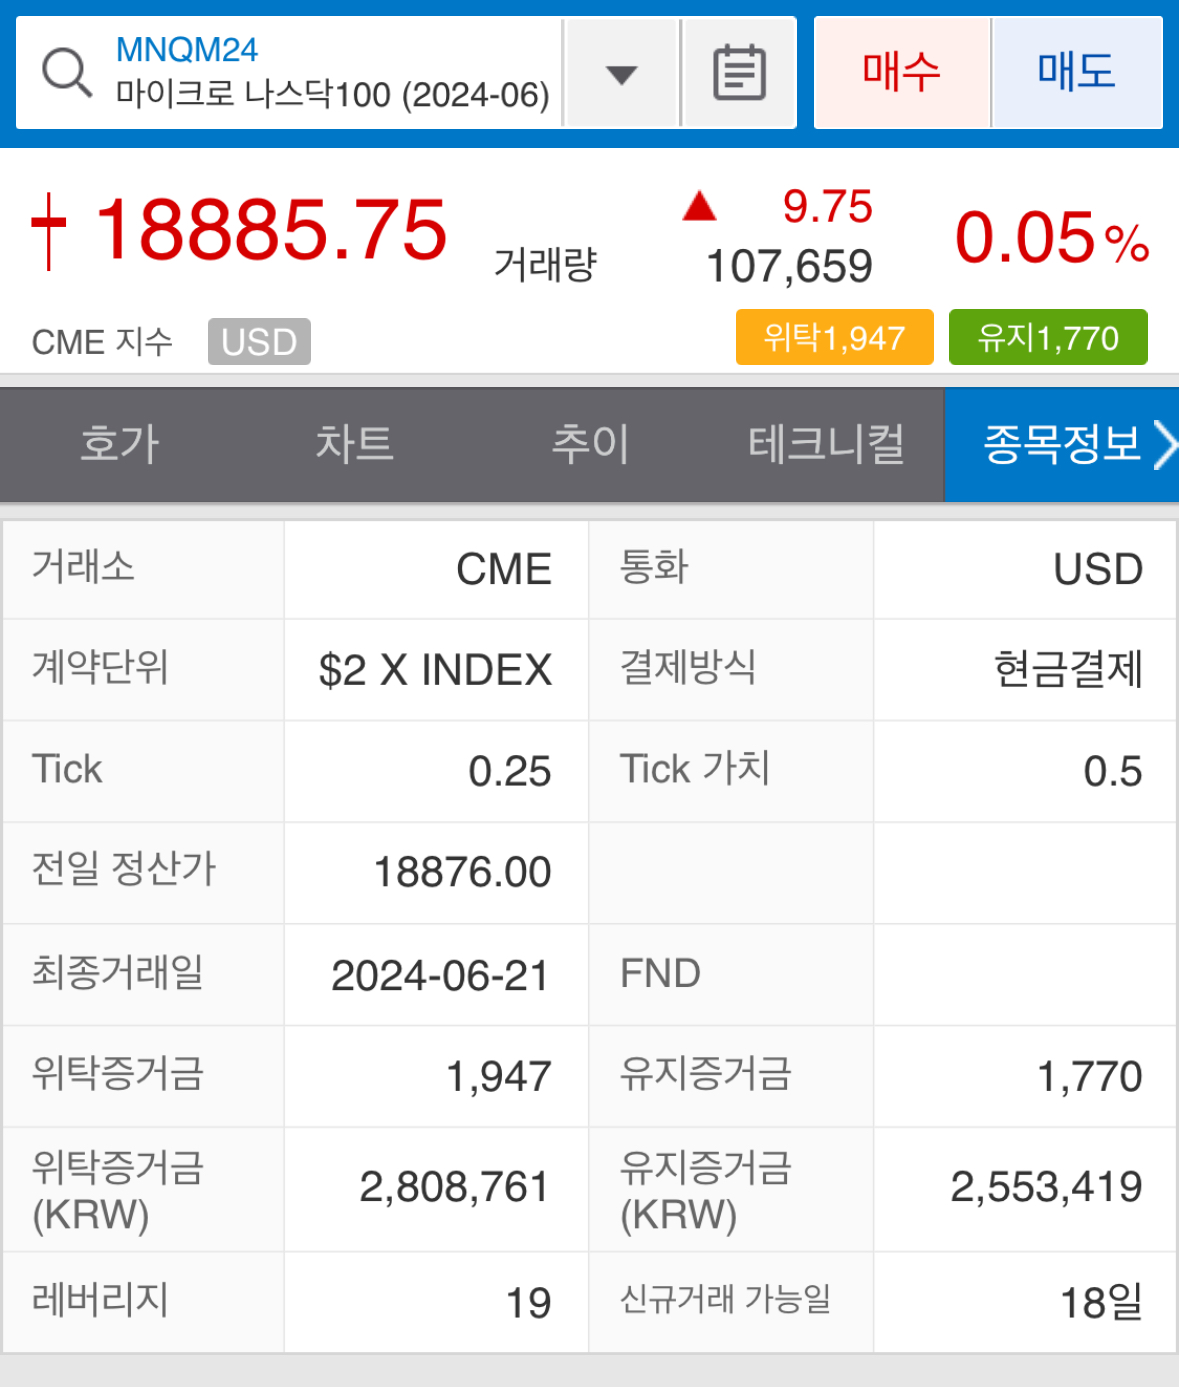Image resolution: width=1179 pixels, height=1387 pixels.
Task: Tap the Tick value 0.25
Action: pos(510,771)
